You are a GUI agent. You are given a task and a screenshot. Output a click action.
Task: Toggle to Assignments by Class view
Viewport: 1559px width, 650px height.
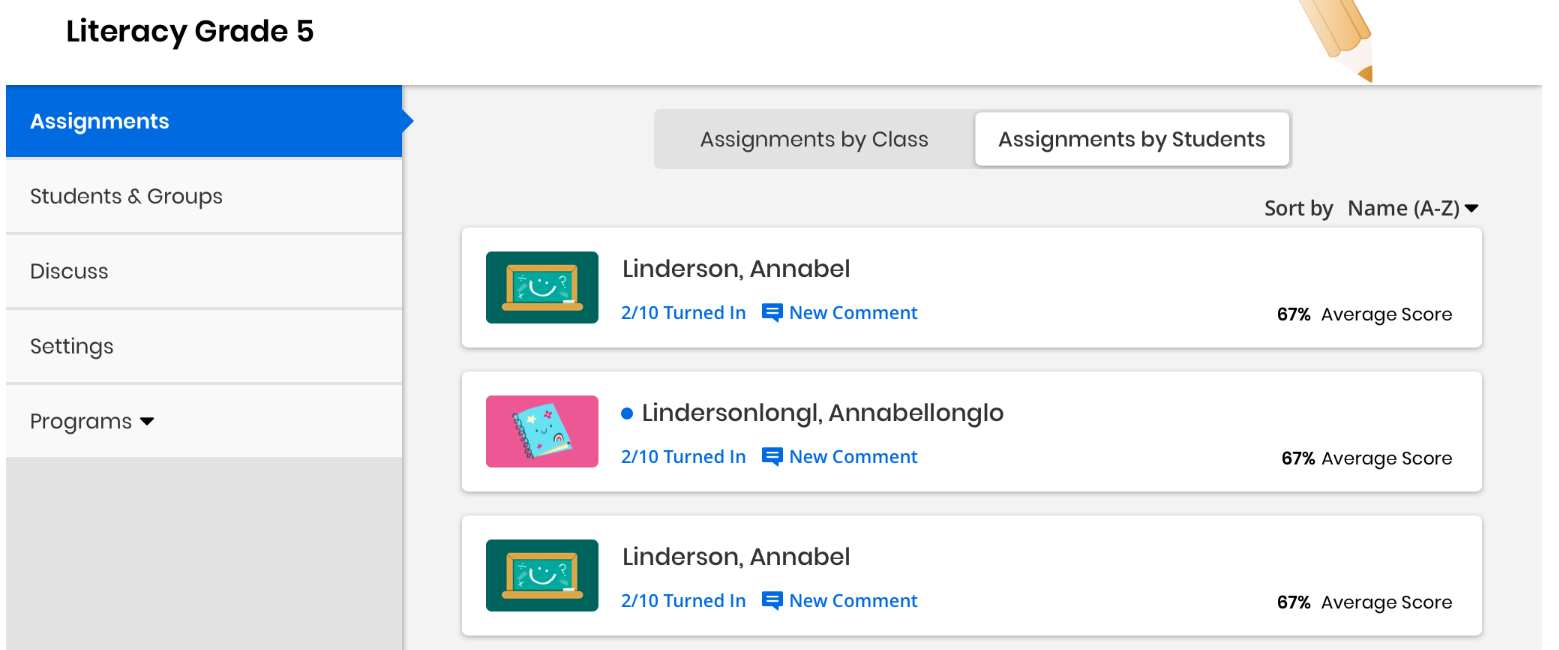pyautogui.click(x=813, y=138)
